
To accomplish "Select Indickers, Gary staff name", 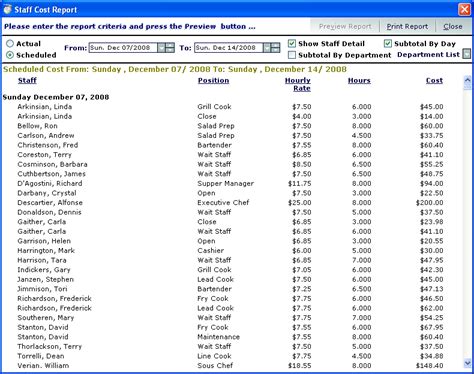I will (44, 270).
